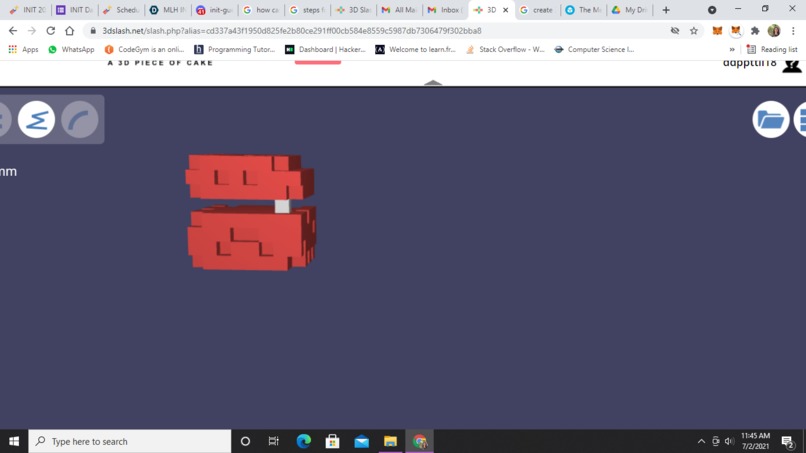Click the red voxel 3D model

pyautogui.click(x=250, y=212)
